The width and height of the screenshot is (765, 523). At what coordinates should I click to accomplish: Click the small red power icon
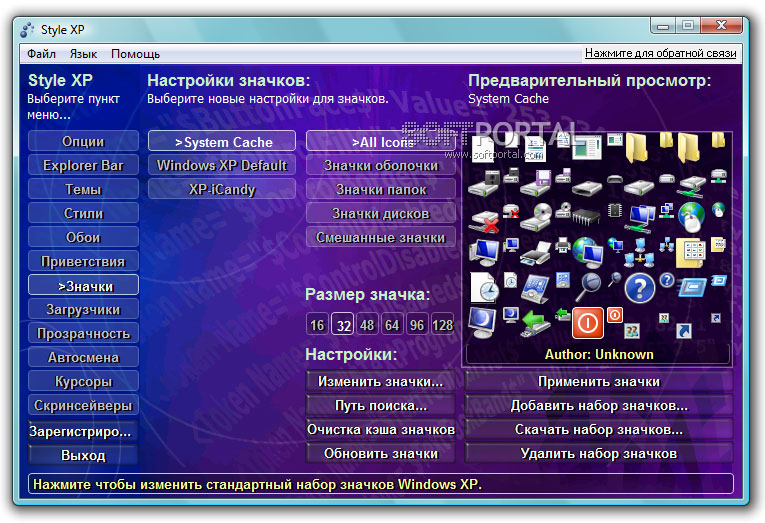(615, 315)
